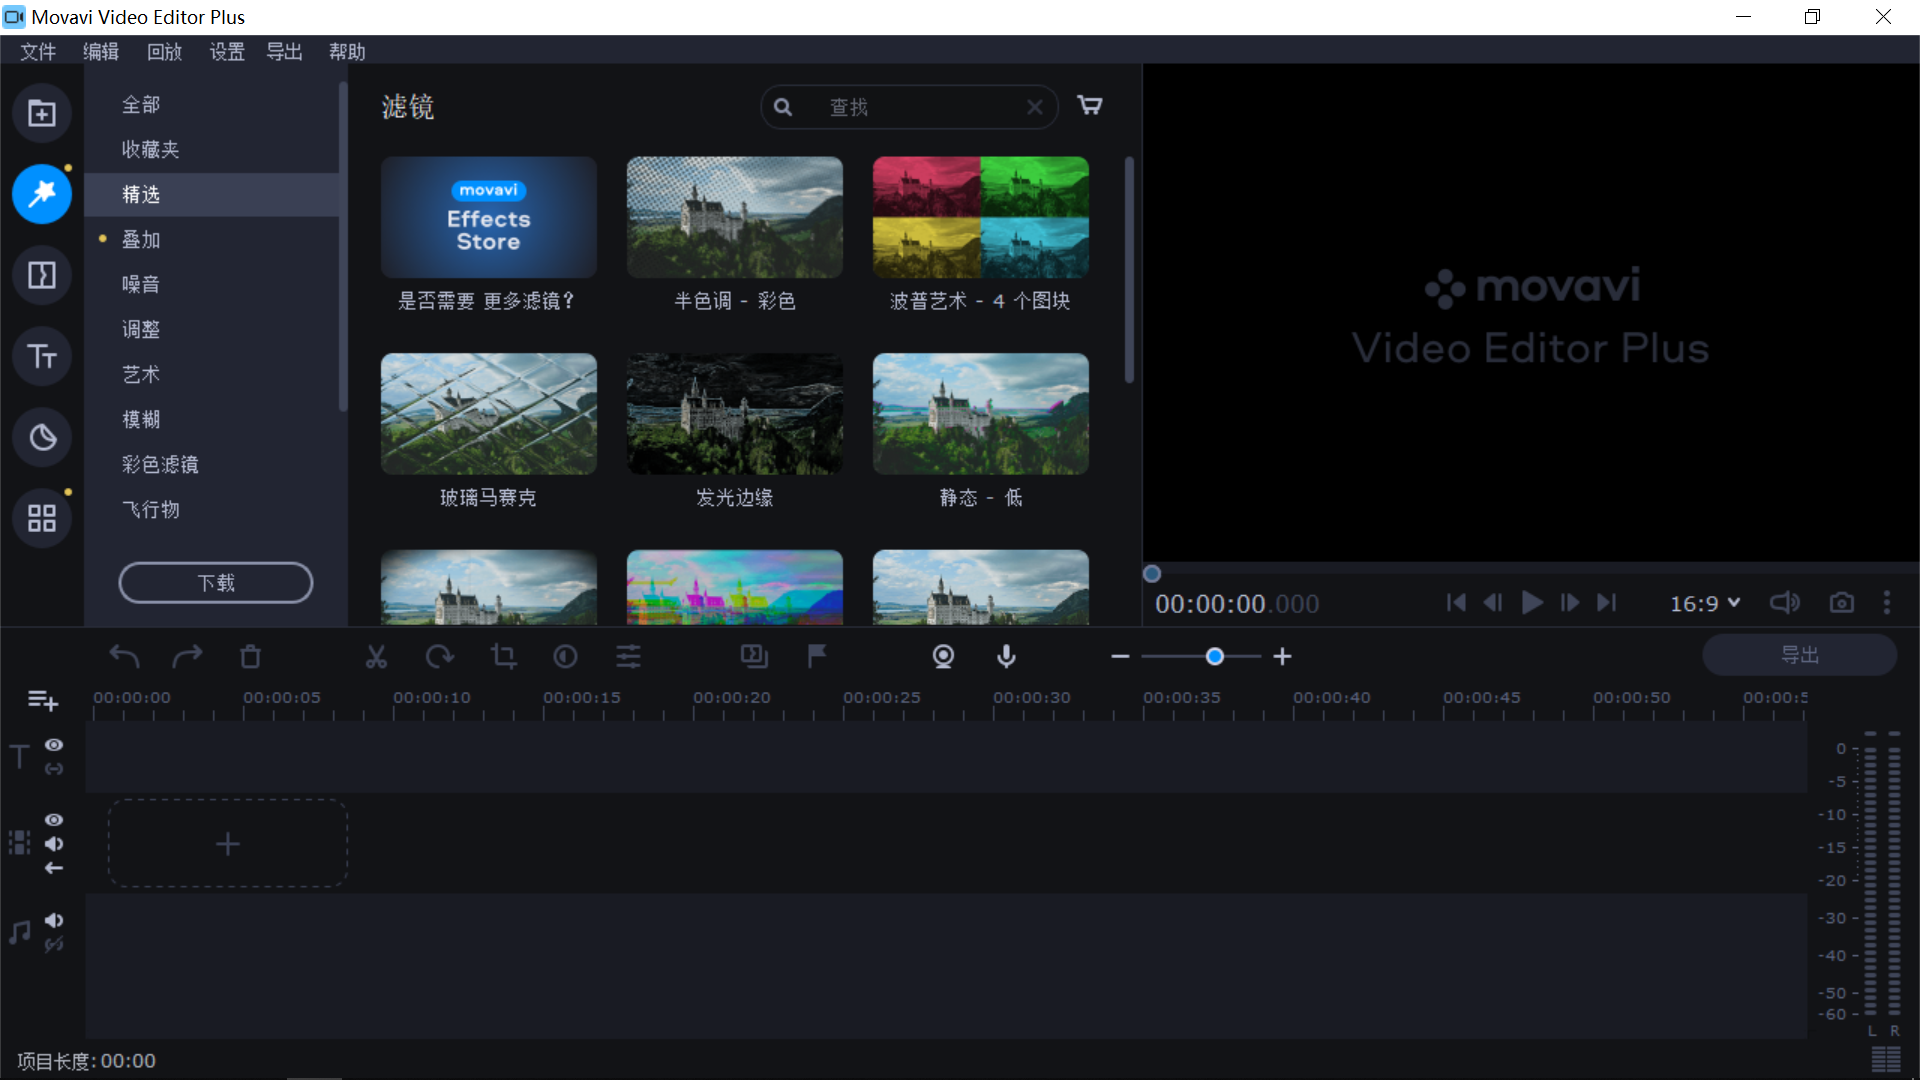Toggle video track visibility eye
The width and height of the screenshot is (1920, 1080).
(54, 820)
